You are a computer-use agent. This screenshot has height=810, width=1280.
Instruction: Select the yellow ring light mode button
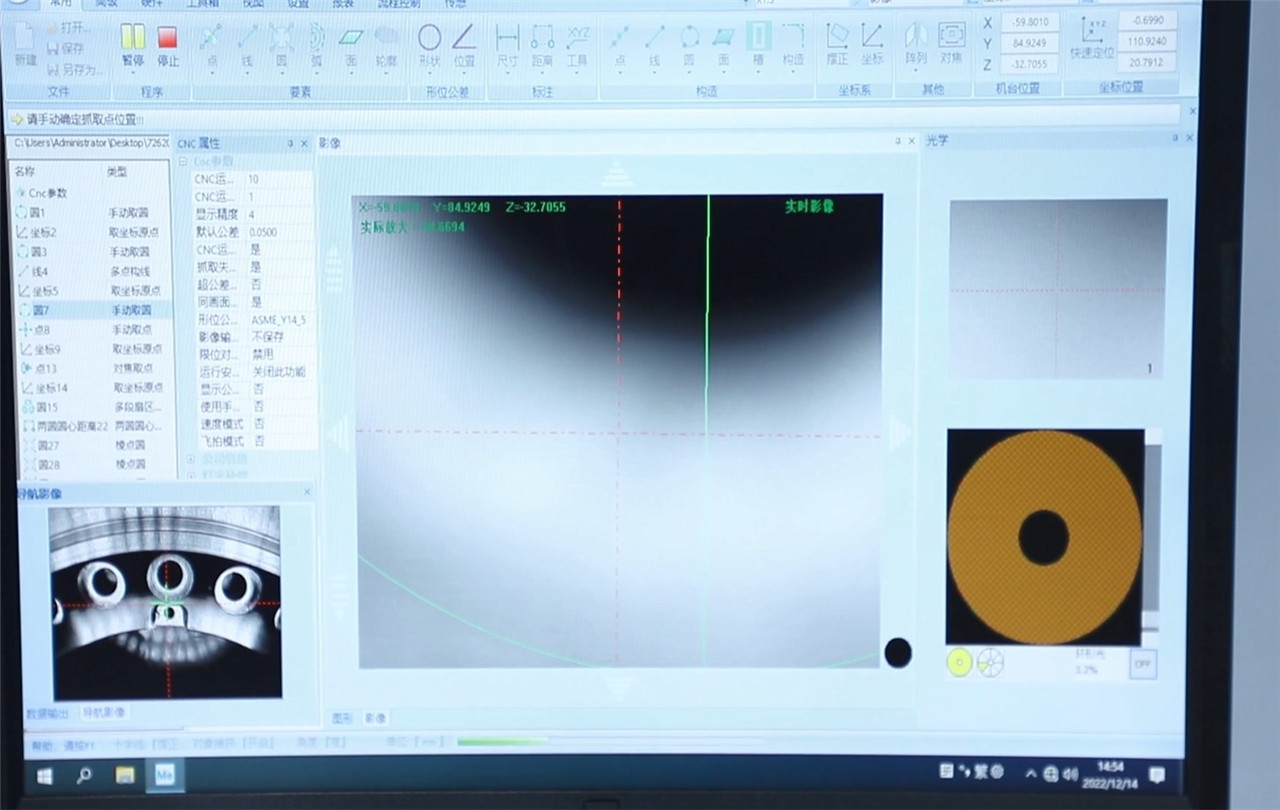959,662
